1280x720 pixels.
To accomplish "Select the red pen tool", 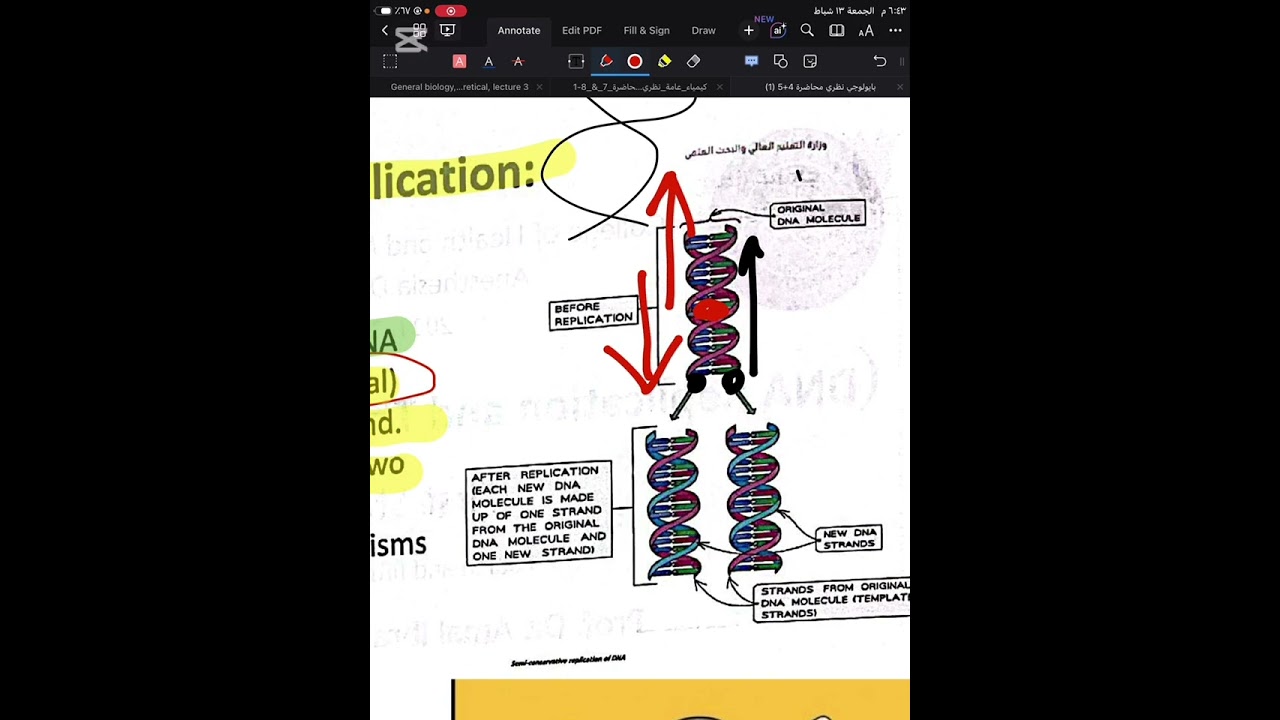I will pos(606,62).
